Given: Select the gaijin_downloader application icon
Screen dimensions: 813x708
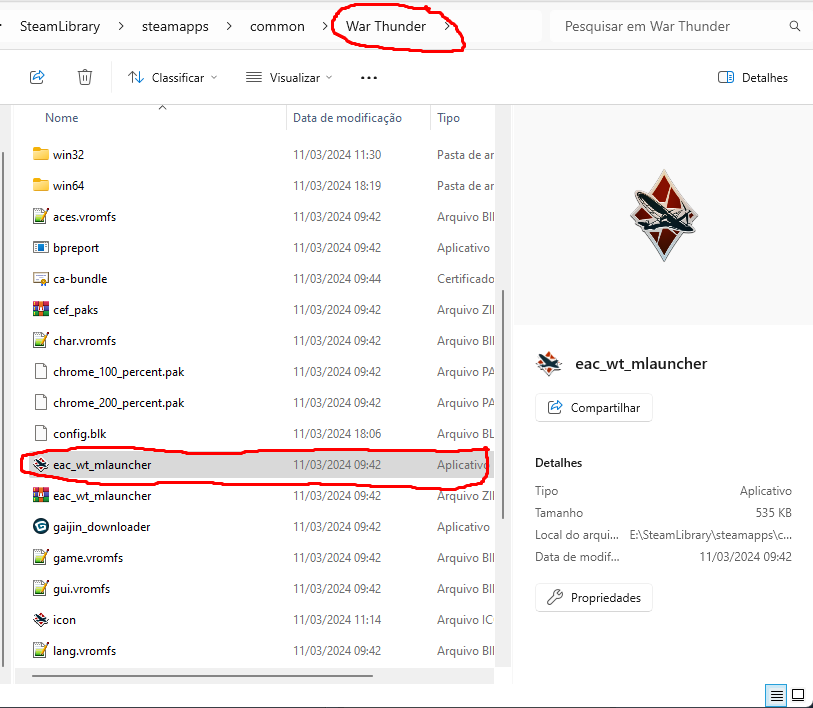Looking at the screenshot, I should 40,526.
